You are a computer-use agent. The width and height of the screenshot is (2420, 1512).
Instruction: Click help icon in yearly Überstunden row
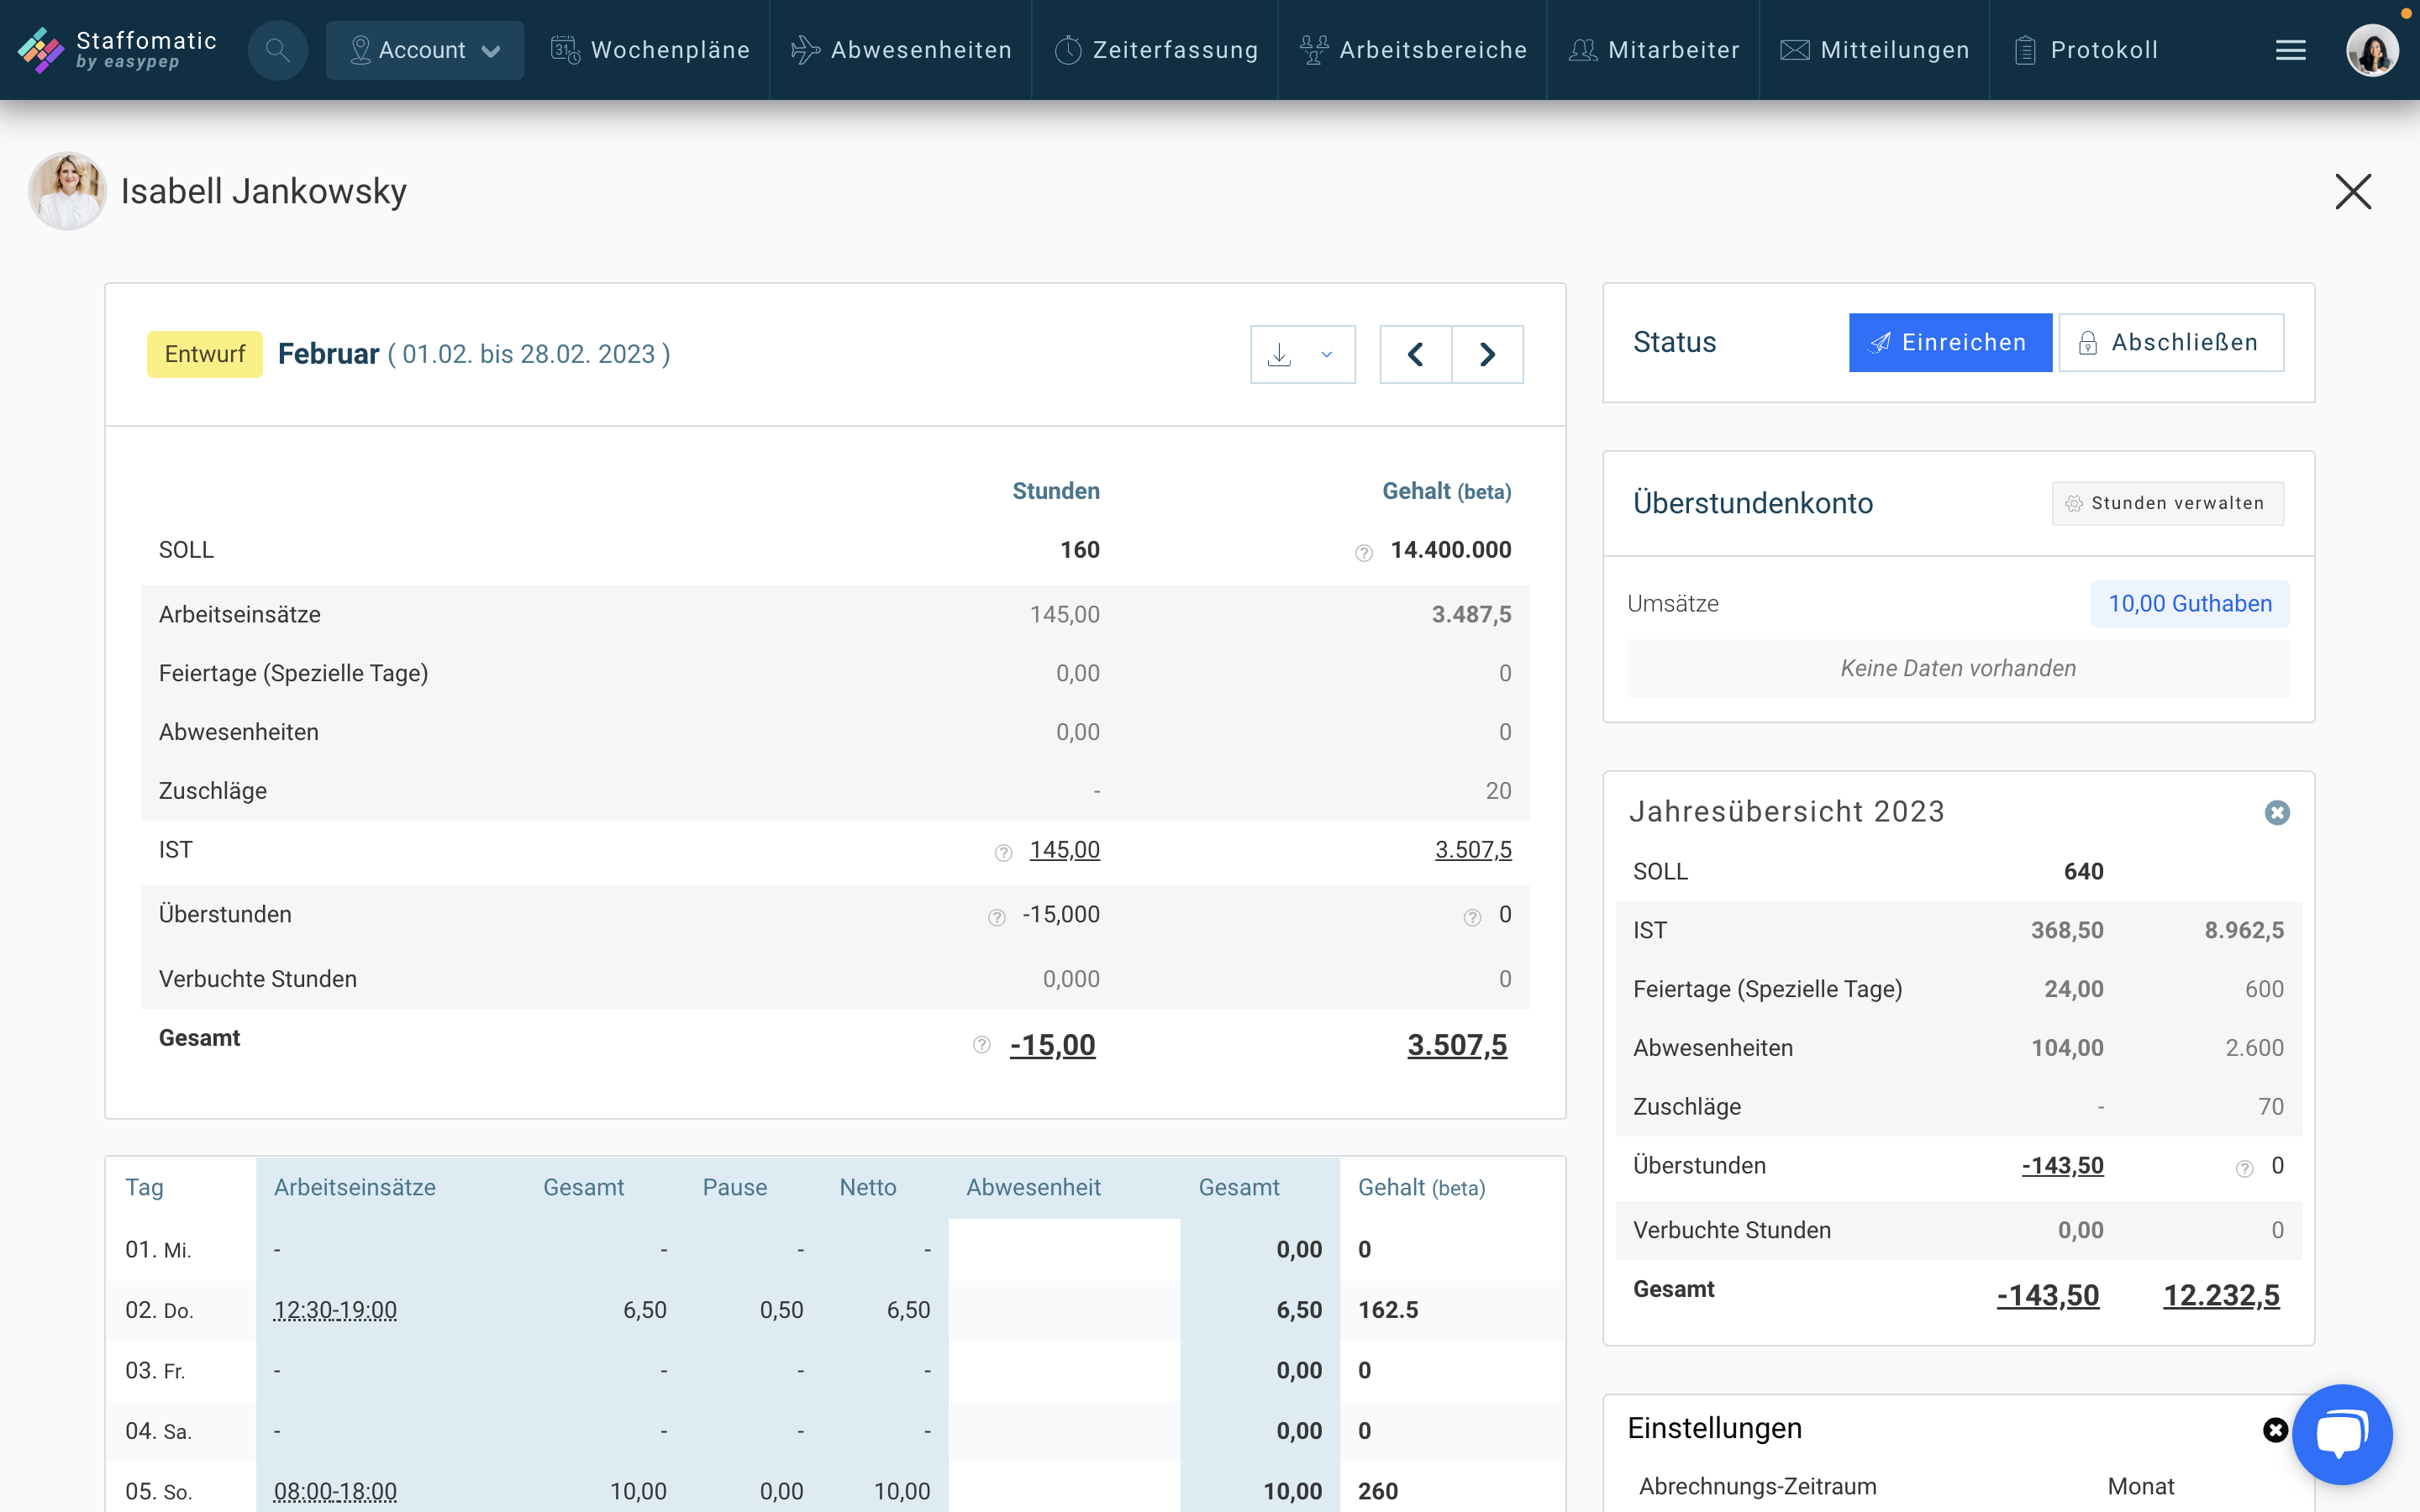(x=2245, y=1169)
